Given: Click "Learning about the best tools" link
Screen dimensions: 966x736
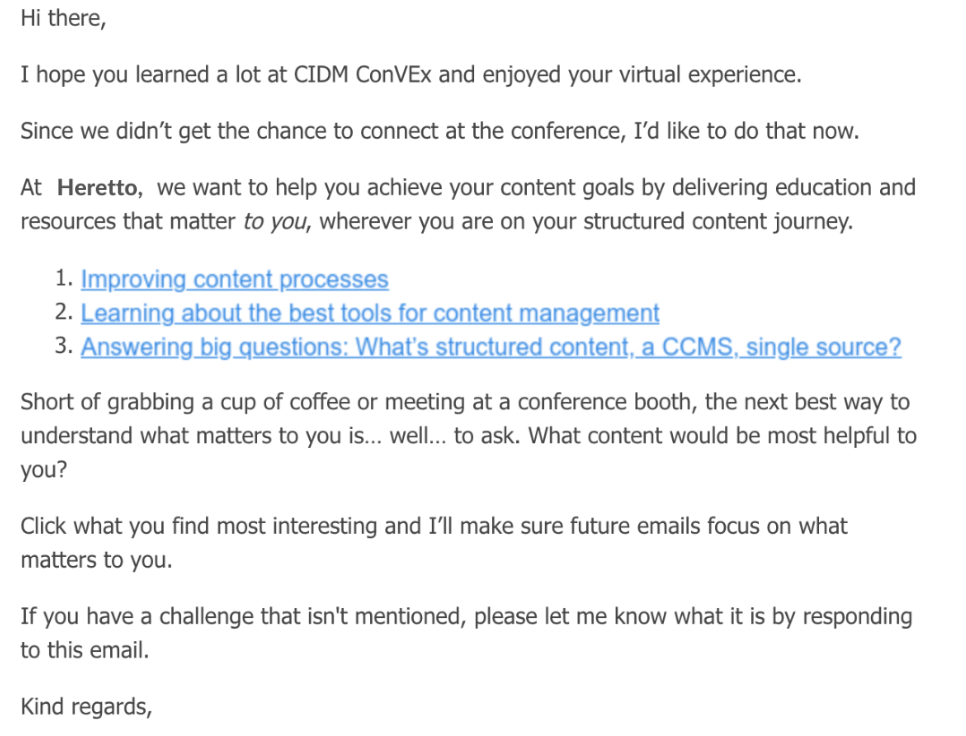Looking at the screenshot, I should (369, 313).
